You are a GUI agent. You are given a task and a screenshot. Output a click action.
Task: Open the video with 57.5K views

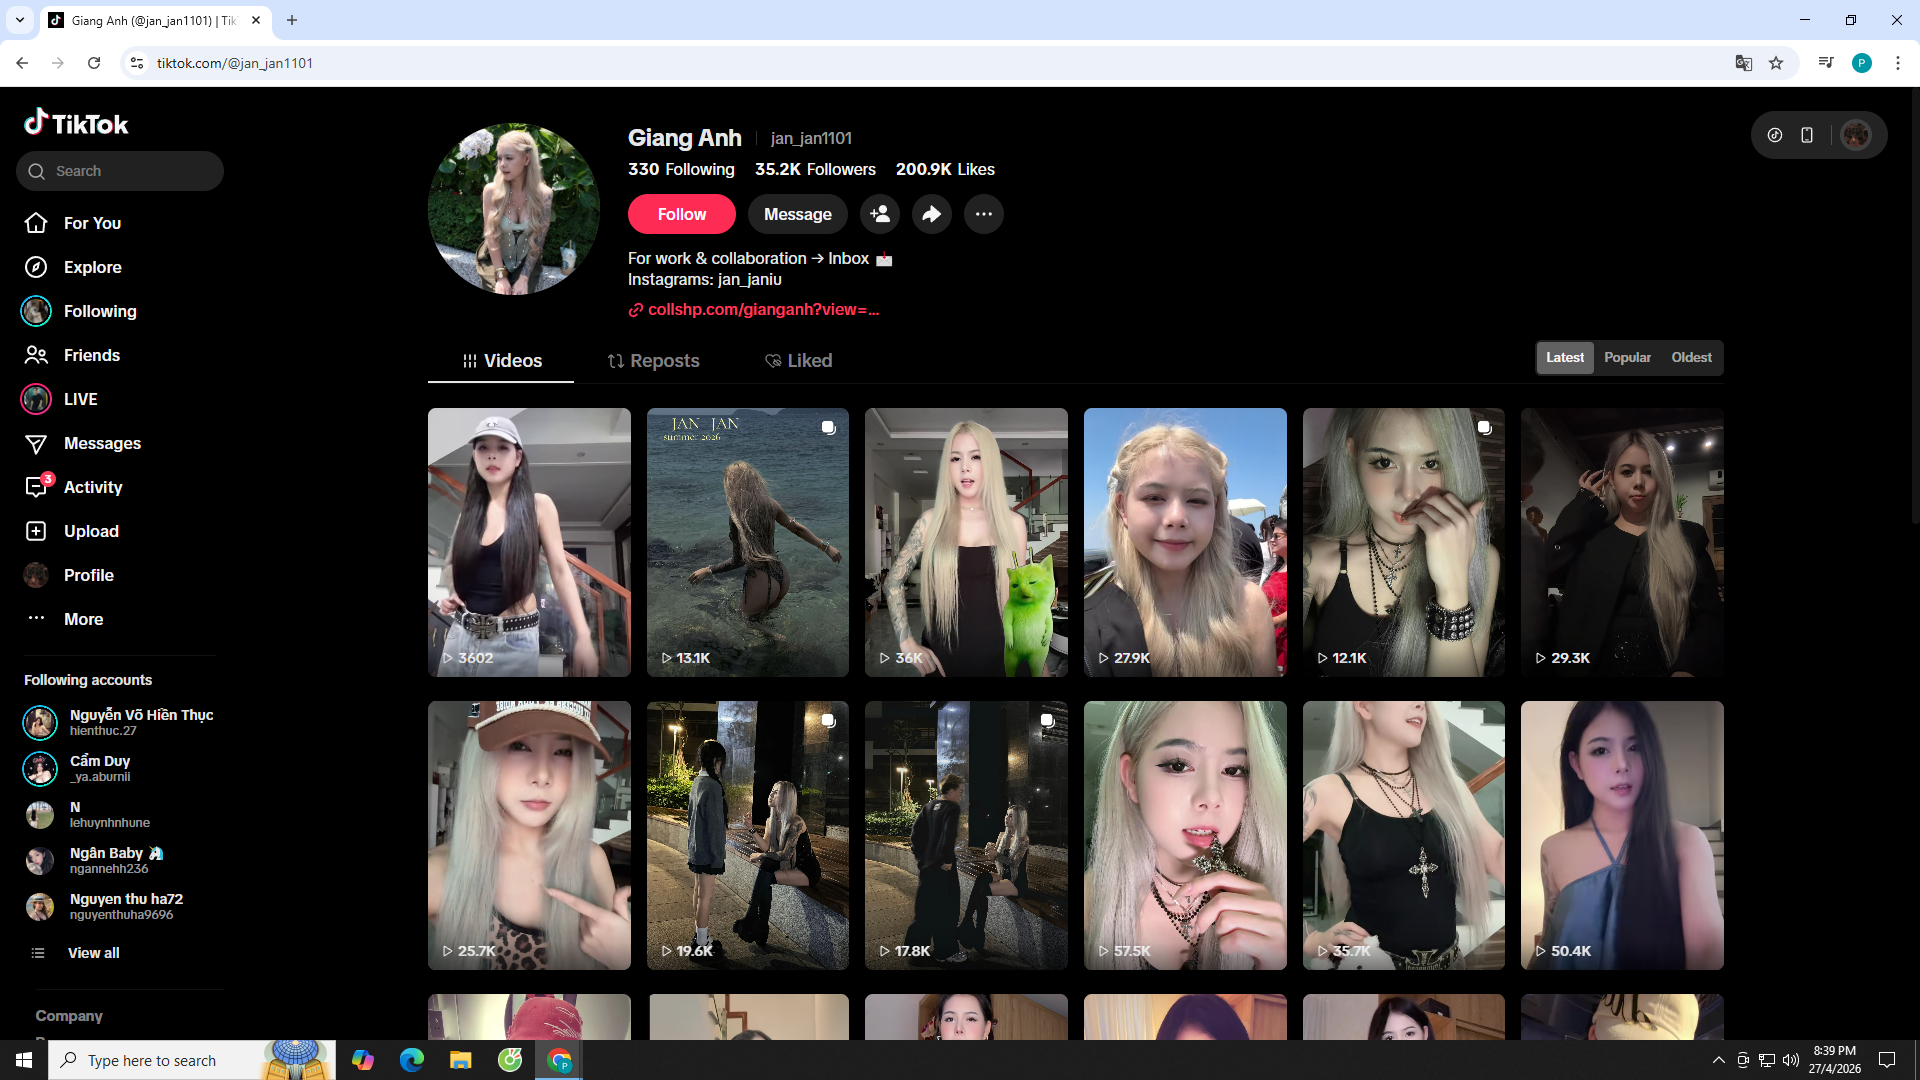click(x=1185, y=835)
